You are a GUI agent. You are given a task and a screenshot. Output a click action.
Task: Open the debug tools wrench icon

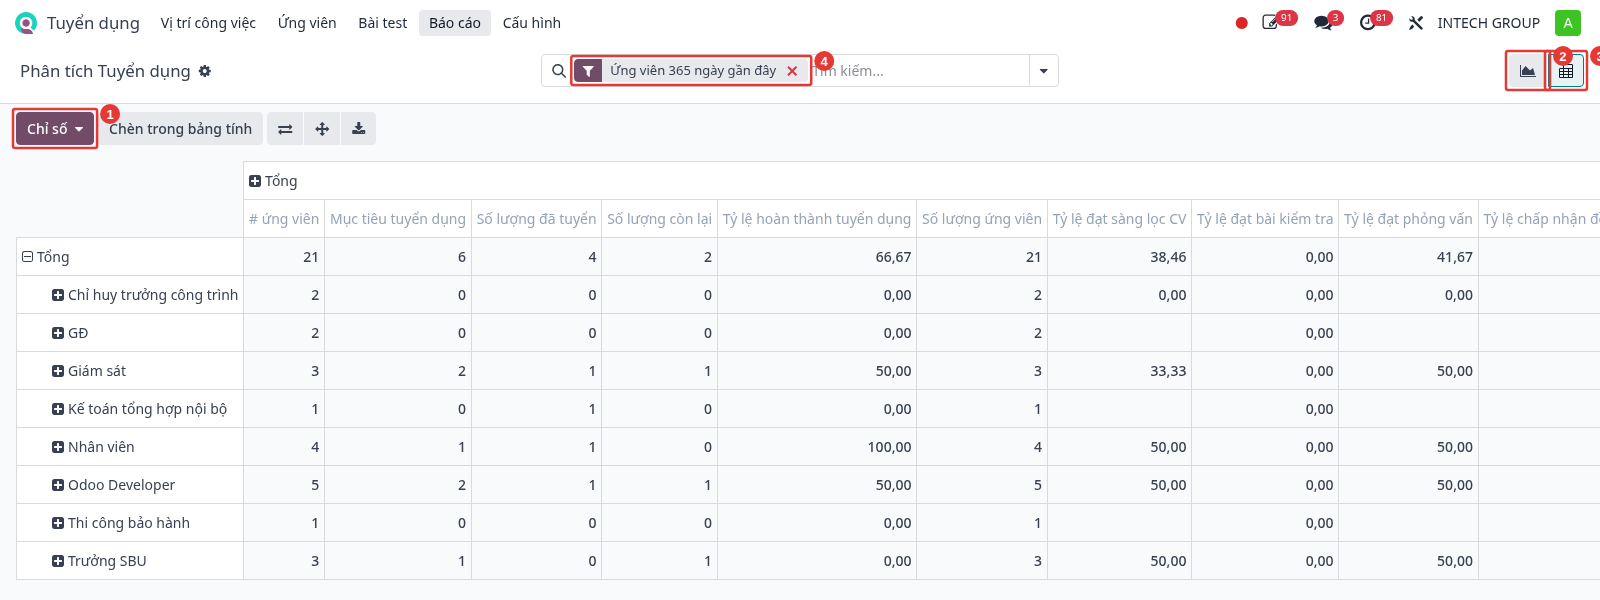1415,23
